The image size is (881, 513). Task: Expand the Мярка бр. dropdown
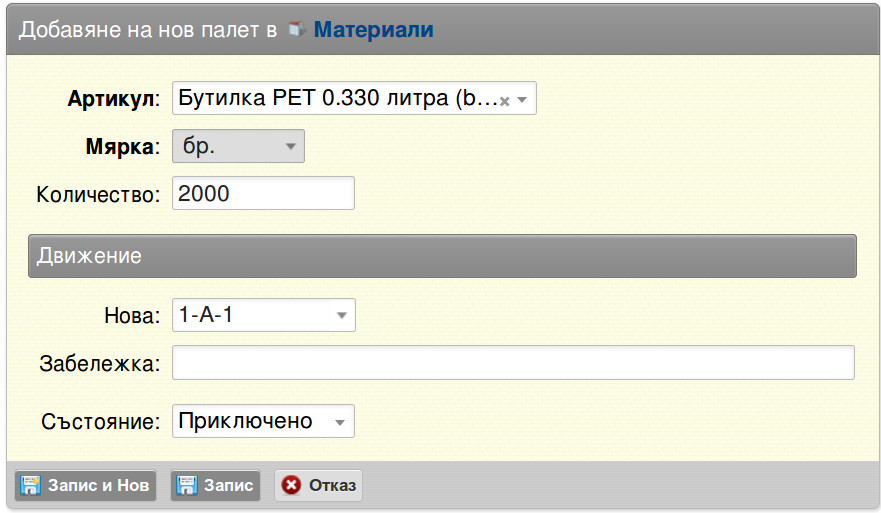click(238, 146)
